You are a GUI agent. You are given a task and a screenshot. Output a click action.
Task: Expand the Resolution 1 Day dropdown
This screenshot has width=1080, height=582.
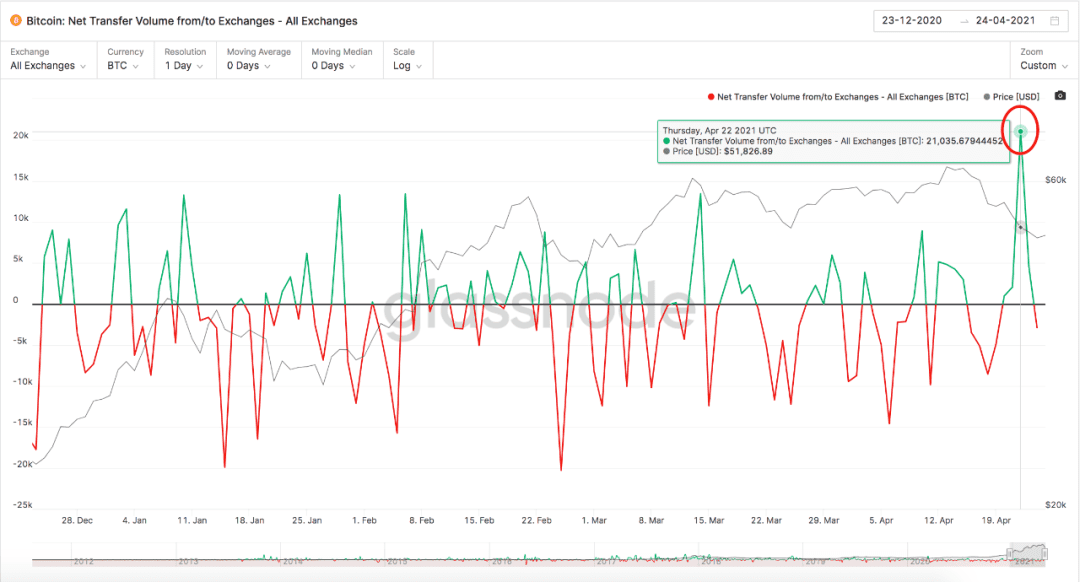185,59
